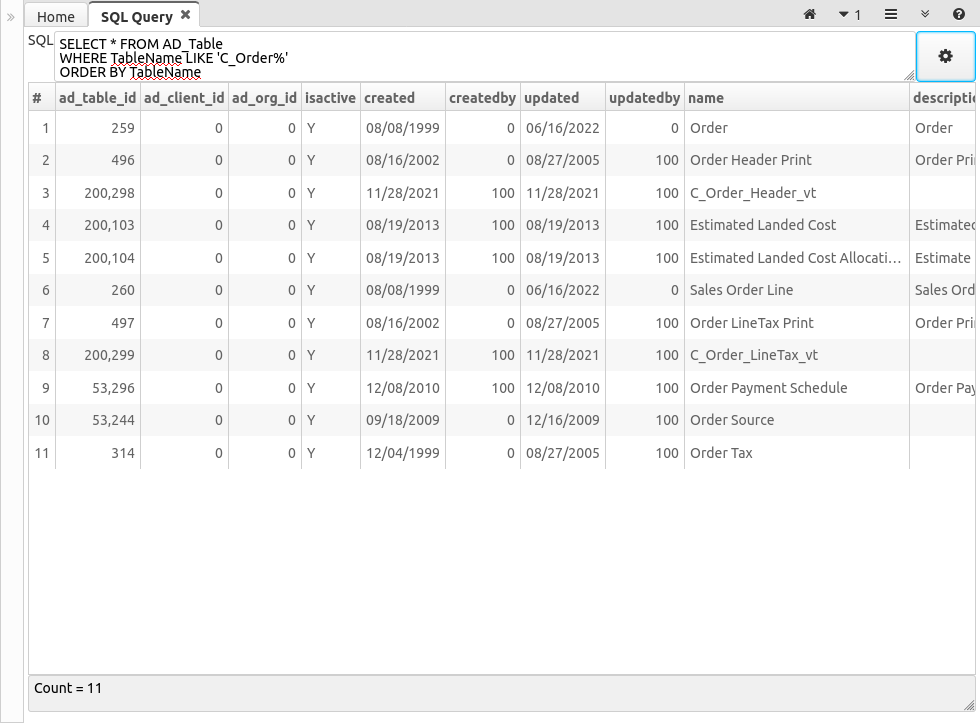Viewport: 980px width, 723px height.
Task: Click the double-chevron collapse icon
Action: click(x=925, y=14)
